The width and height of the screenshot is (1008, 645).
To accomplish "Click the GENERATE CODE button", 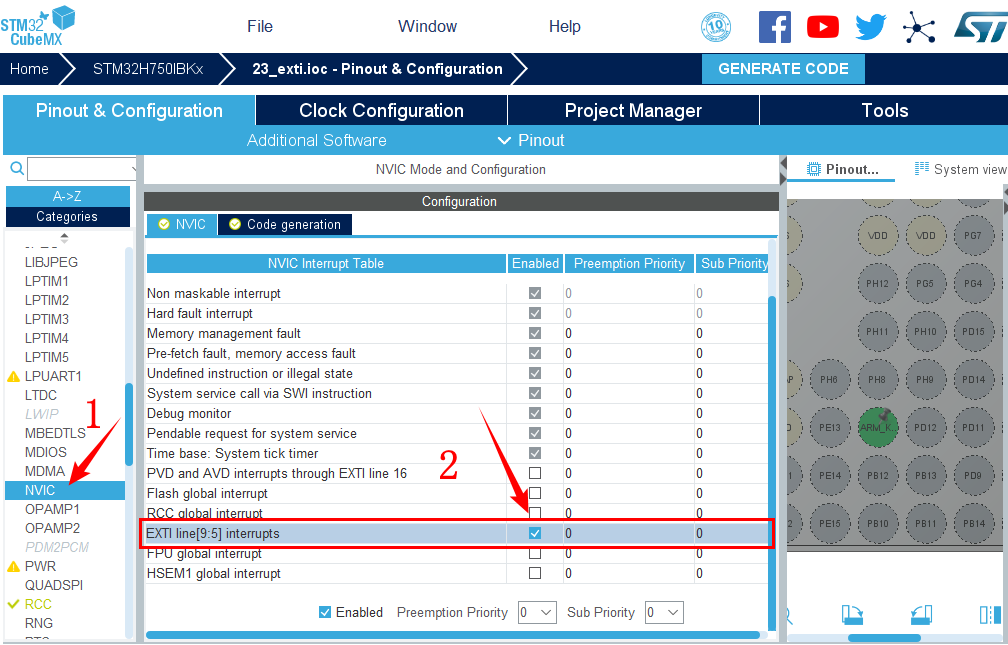I will point(783,69).
